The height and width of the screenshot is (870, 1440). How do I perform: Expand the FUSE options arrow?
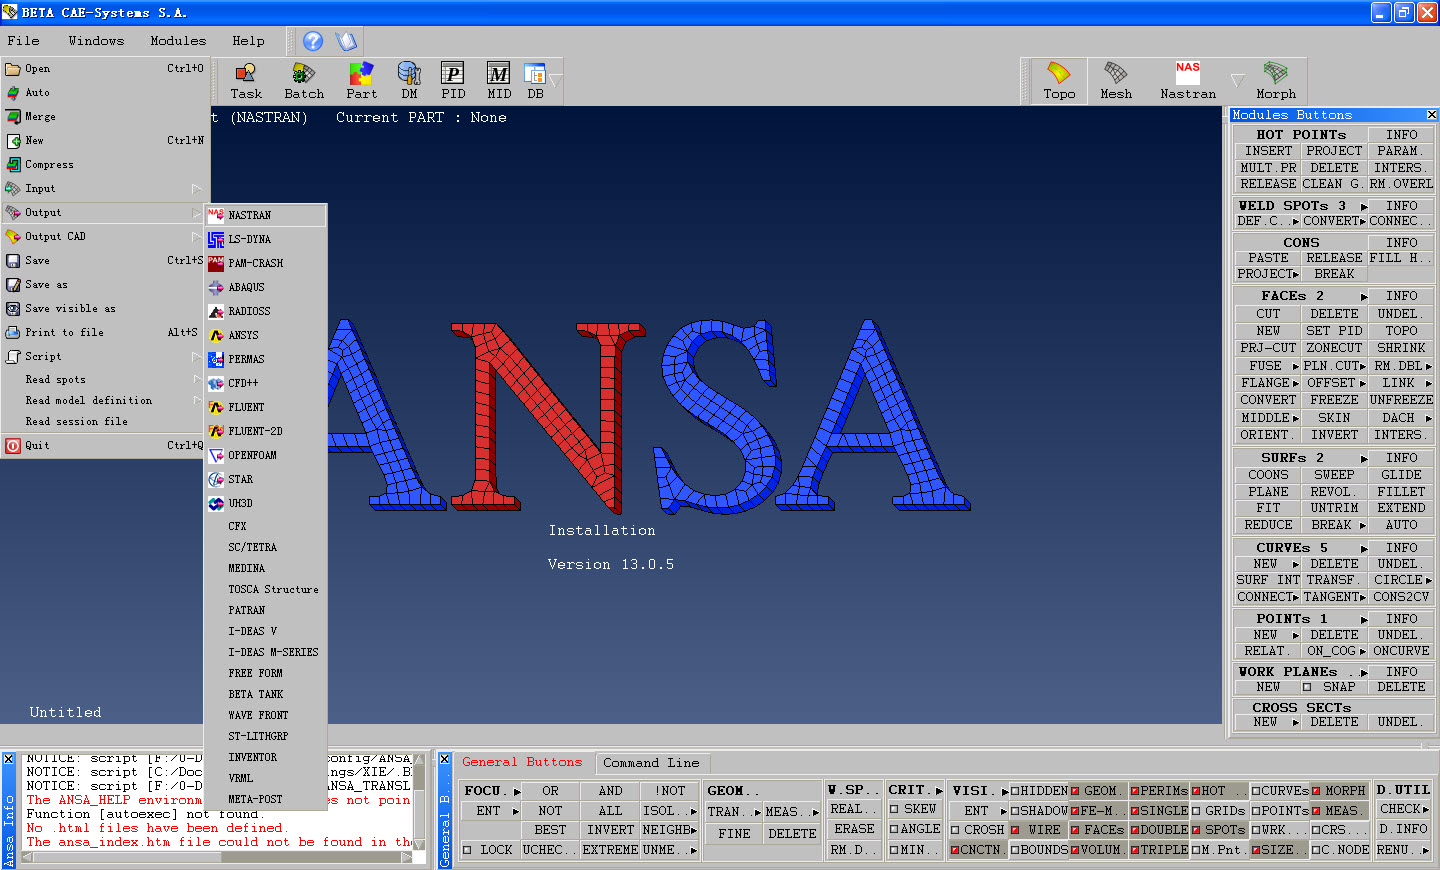1296,367
